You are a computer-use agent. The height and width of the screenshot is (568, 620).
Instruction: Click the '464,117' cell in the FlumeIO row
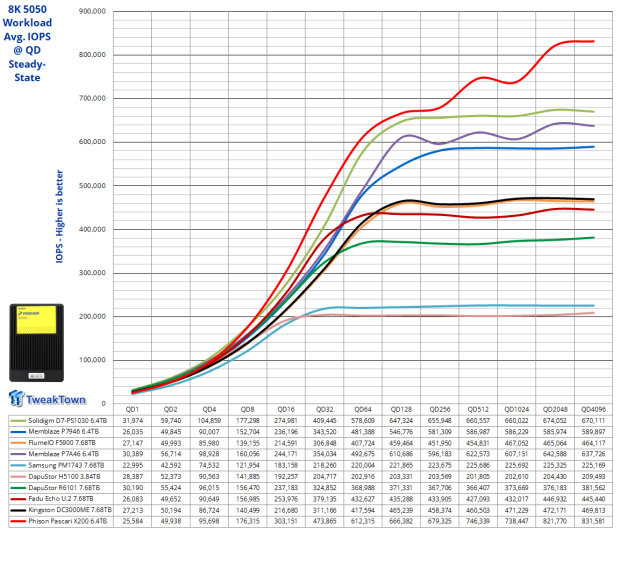pyautogui.click(x=593, y=443)
